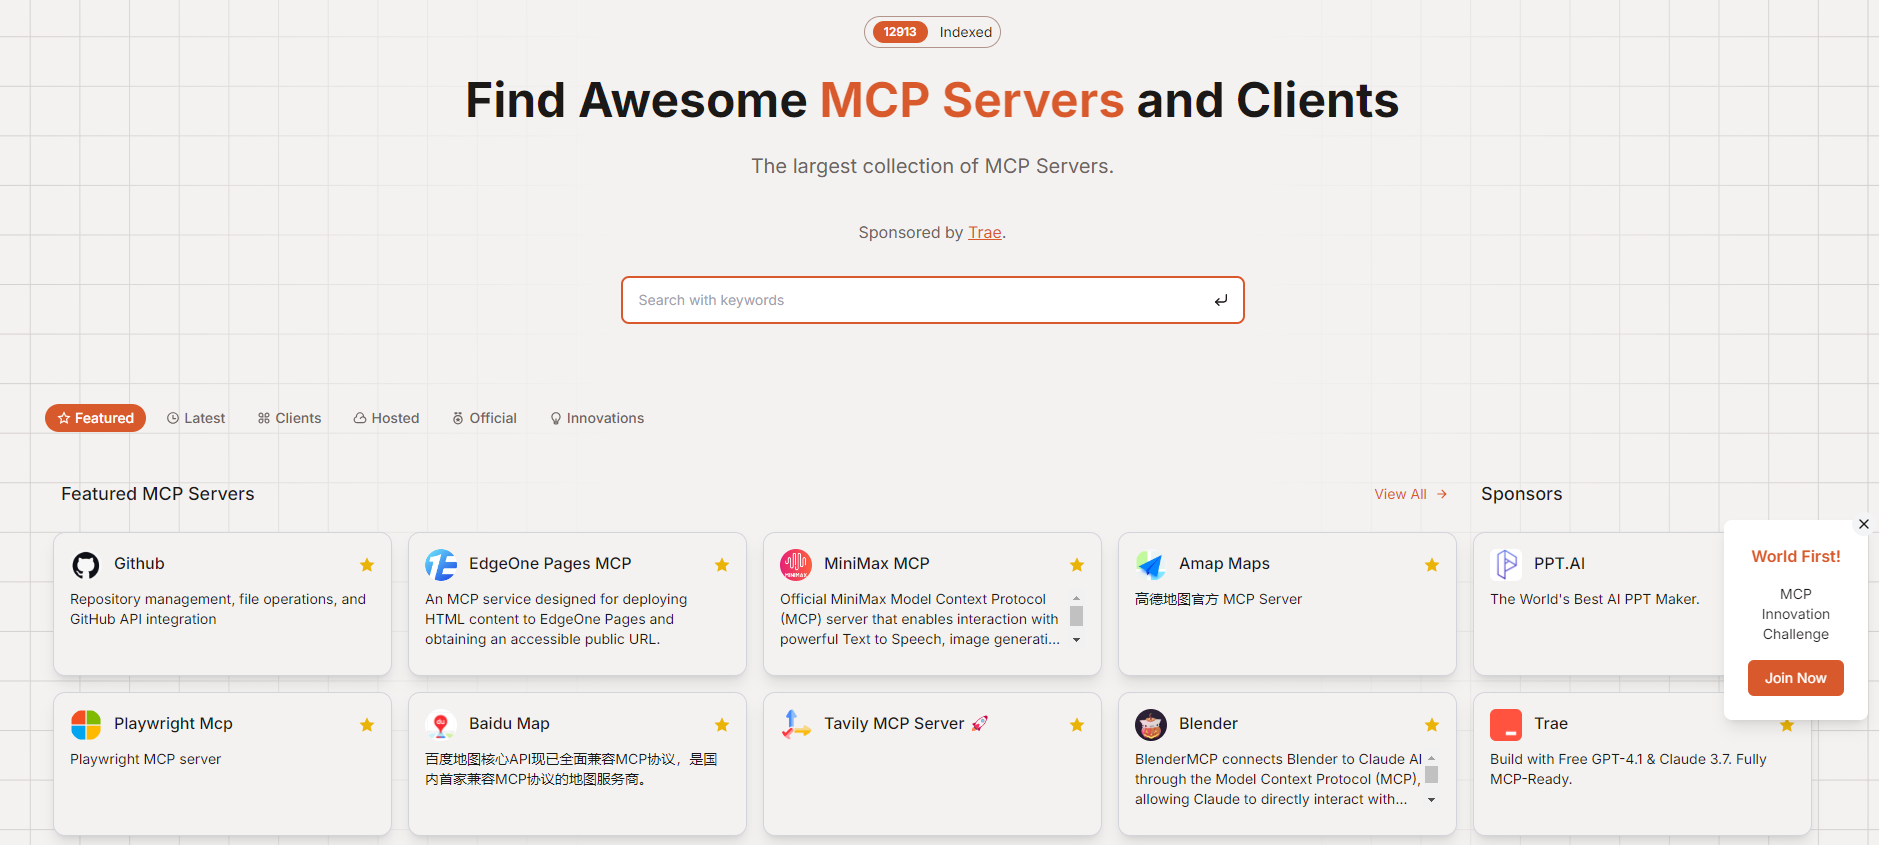Click the Blender card scrollbar thumb
Viewport: 1879px width, 845px height.
pyautogui.click(x=1431, y=775)
